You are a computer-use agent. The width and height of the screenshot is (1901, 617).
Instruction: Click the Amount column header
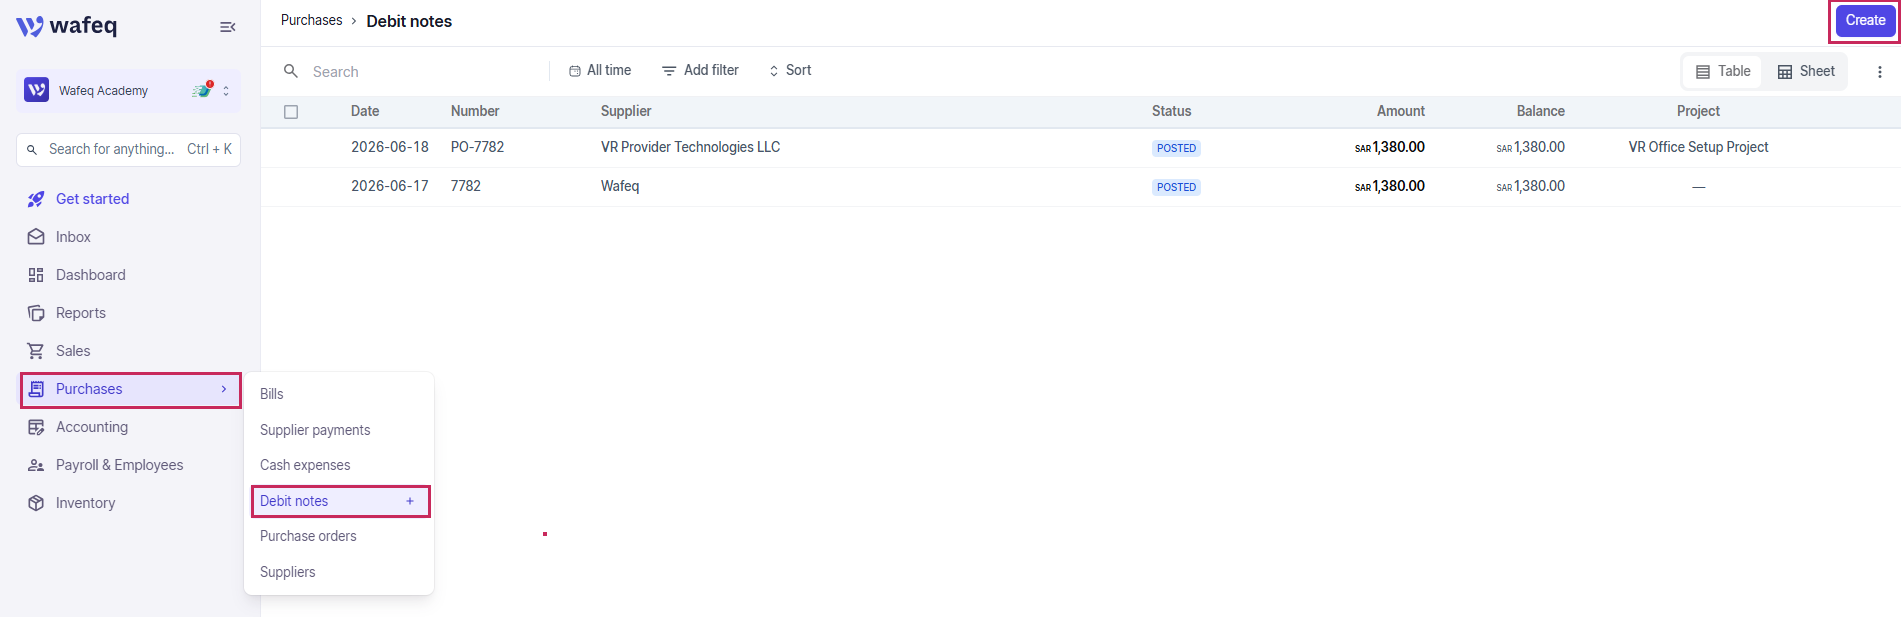tap(1400, 111)
